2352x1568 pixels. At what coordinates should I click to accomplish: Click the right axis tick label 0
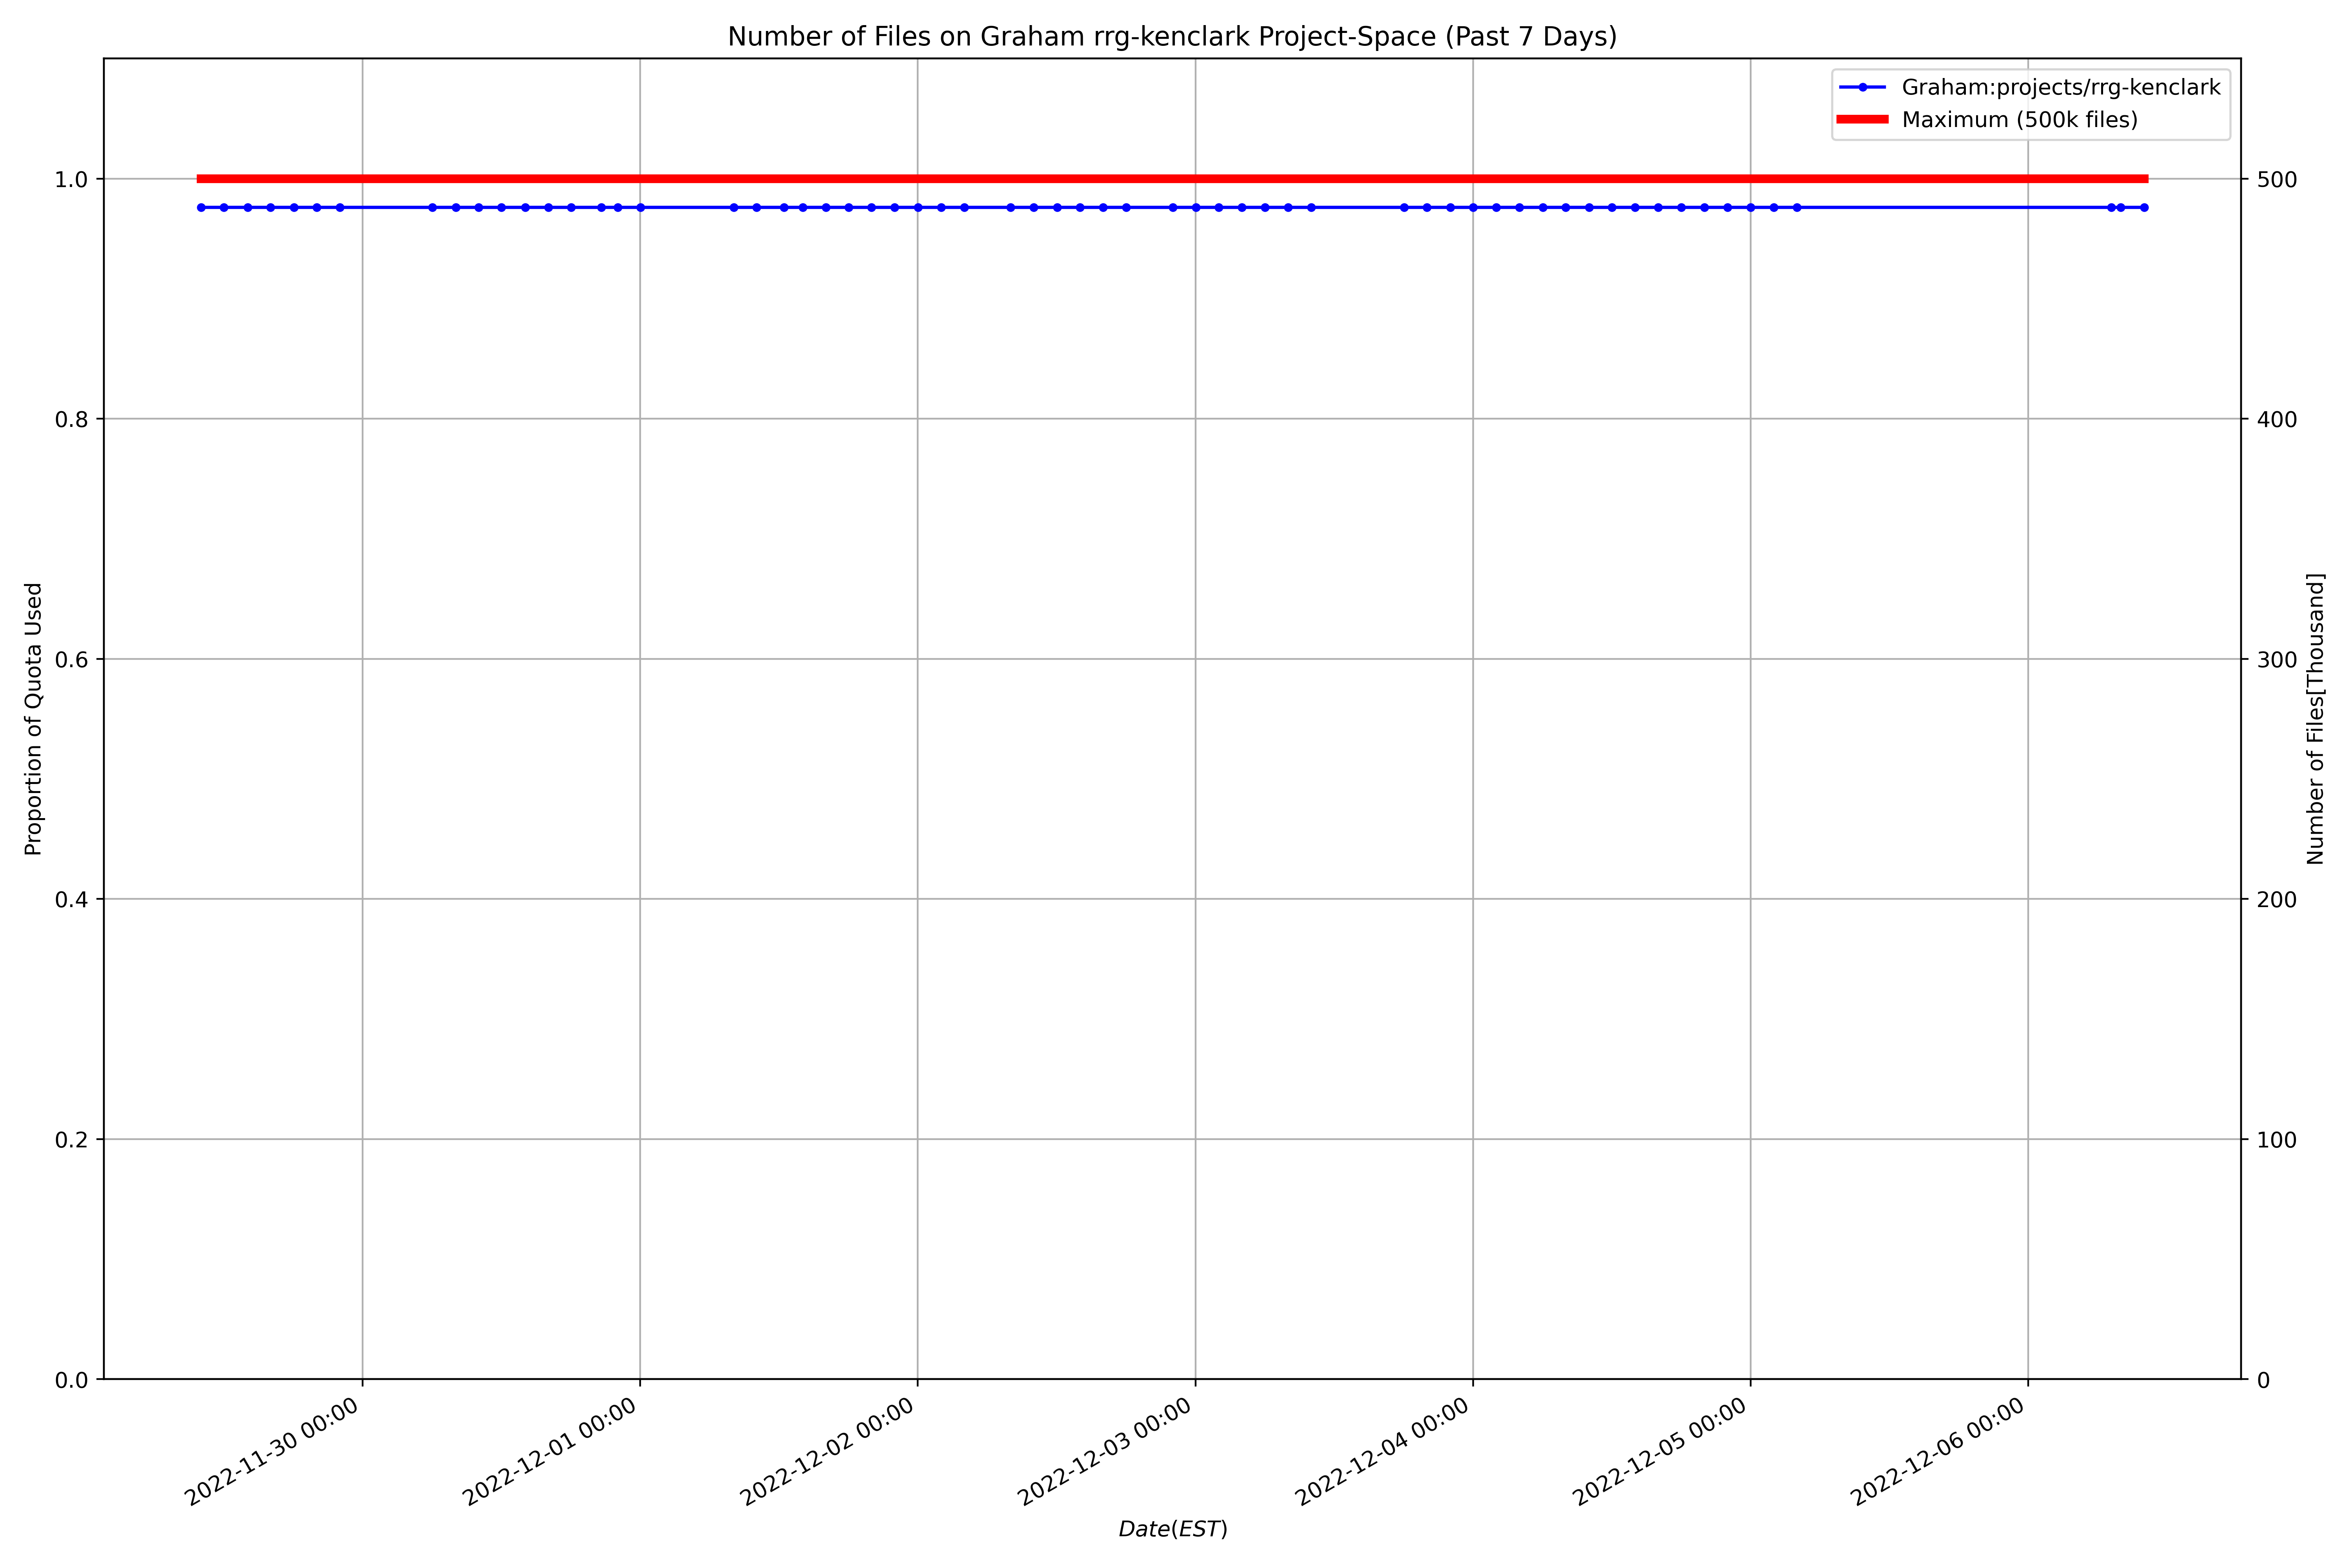point(2263,1380)
